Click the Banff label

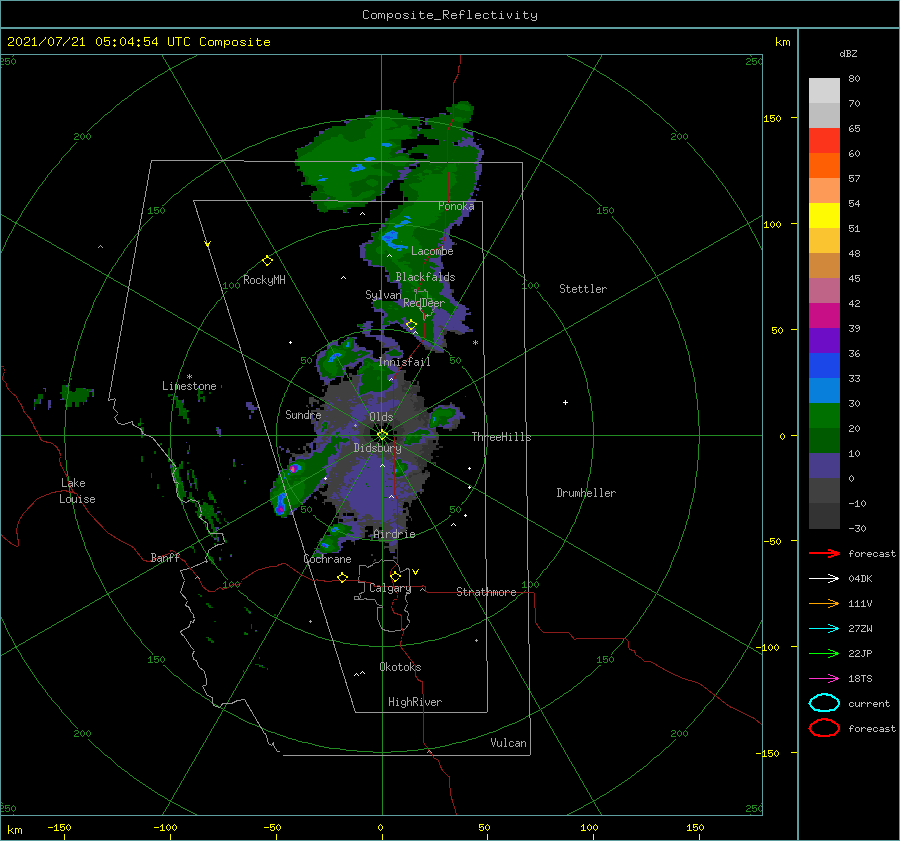coord(165,557)
